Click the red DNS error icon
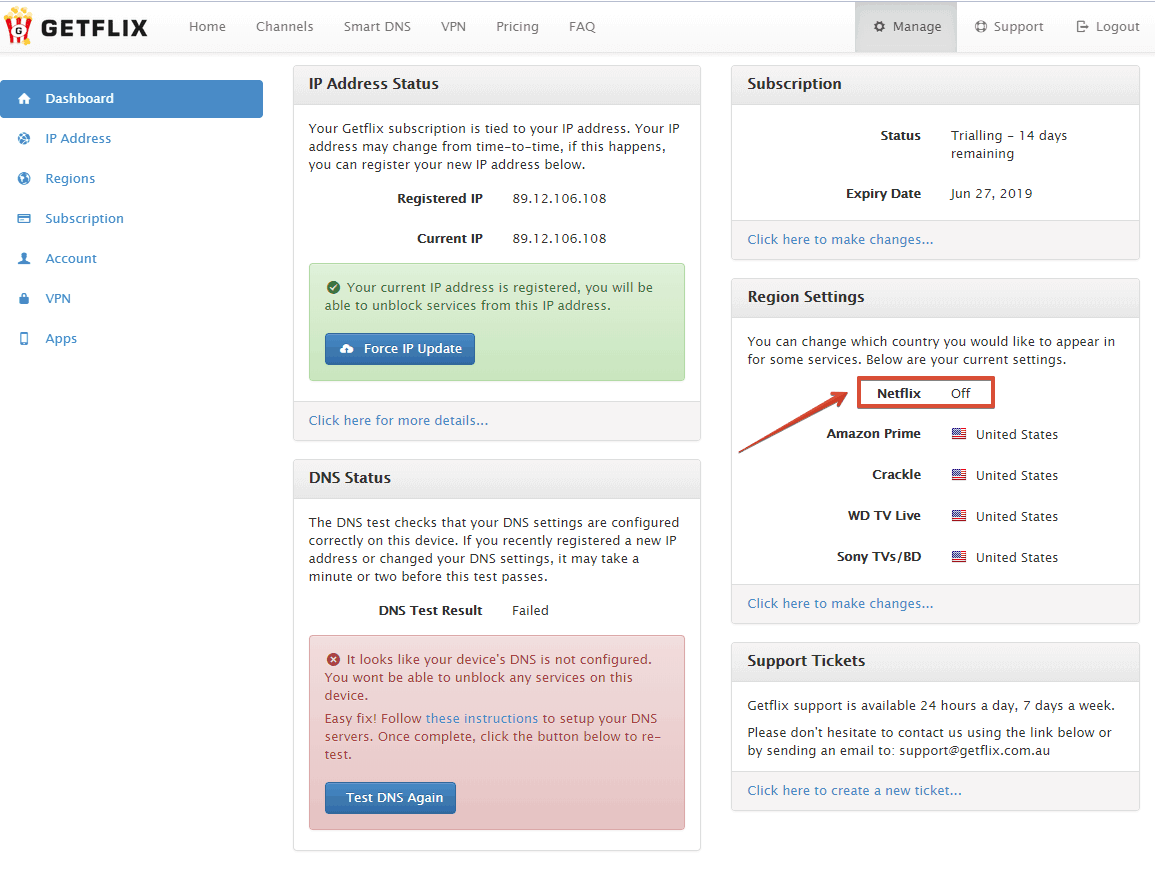This screenshot has width=1155, height=876. 334,659
